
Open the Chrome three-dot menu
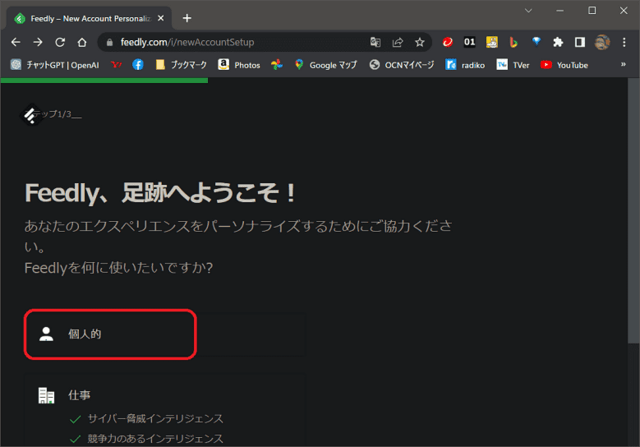(x=624, y=42)
